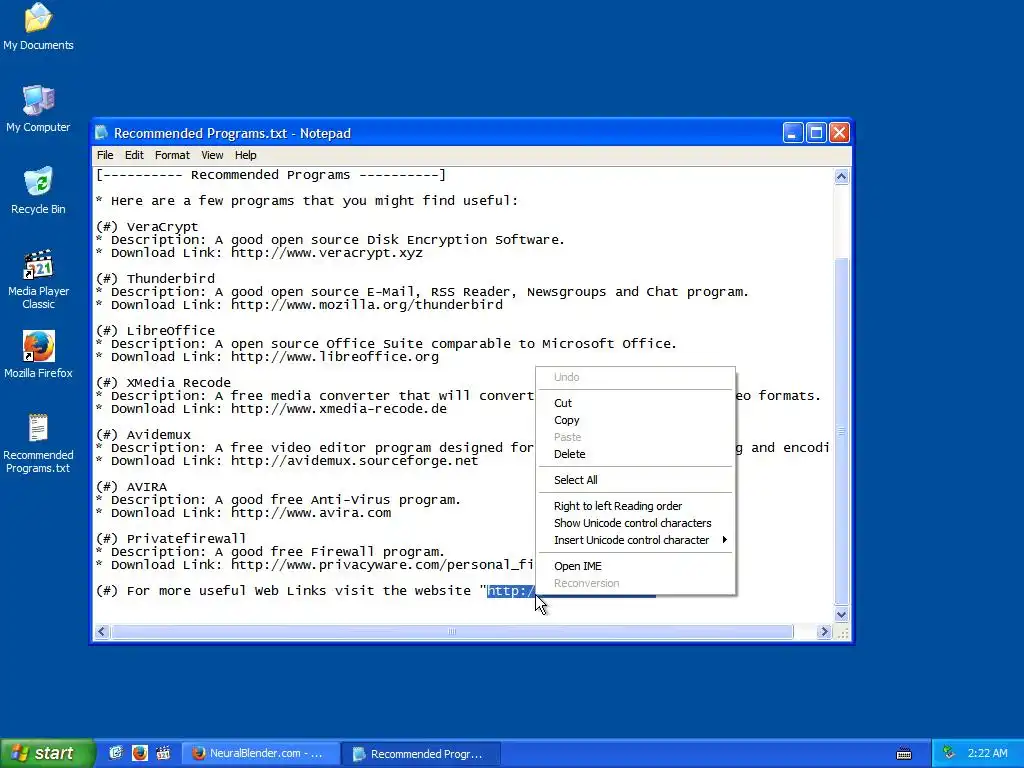Click the vertical scrollbar down arrow

[x=841, y=614]
